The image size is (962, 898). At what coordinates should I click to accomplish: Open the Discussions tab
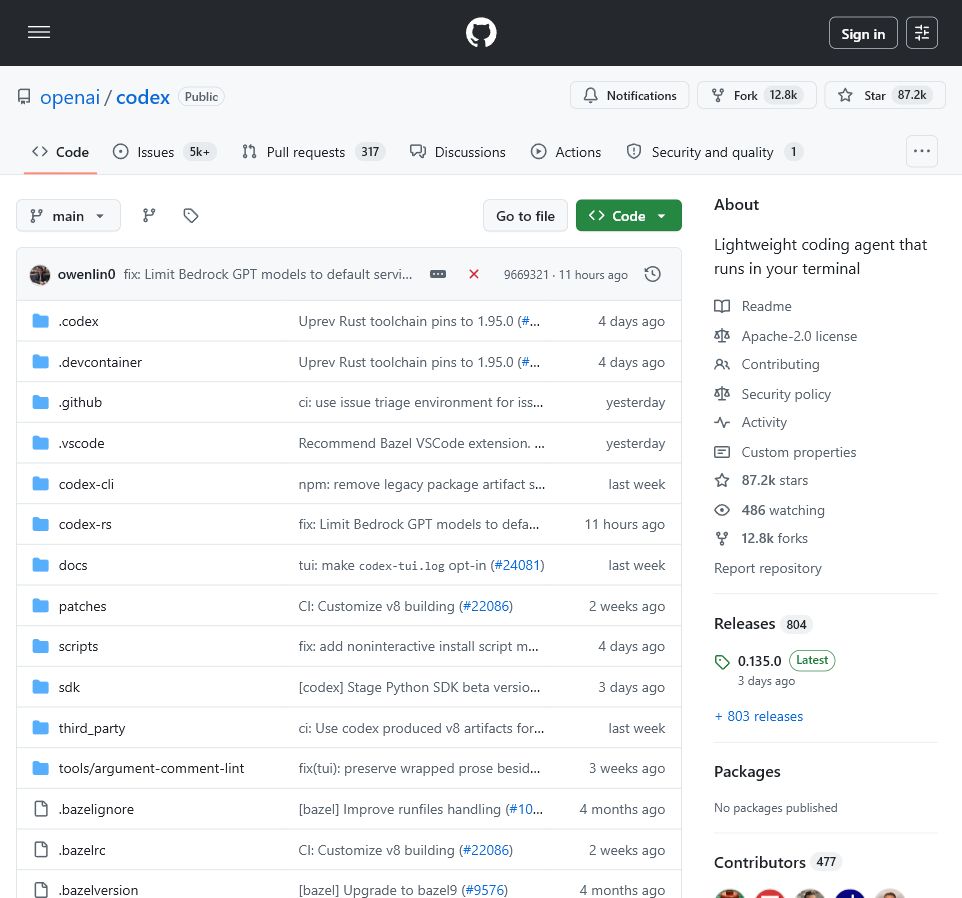click(x=458, y=152)
